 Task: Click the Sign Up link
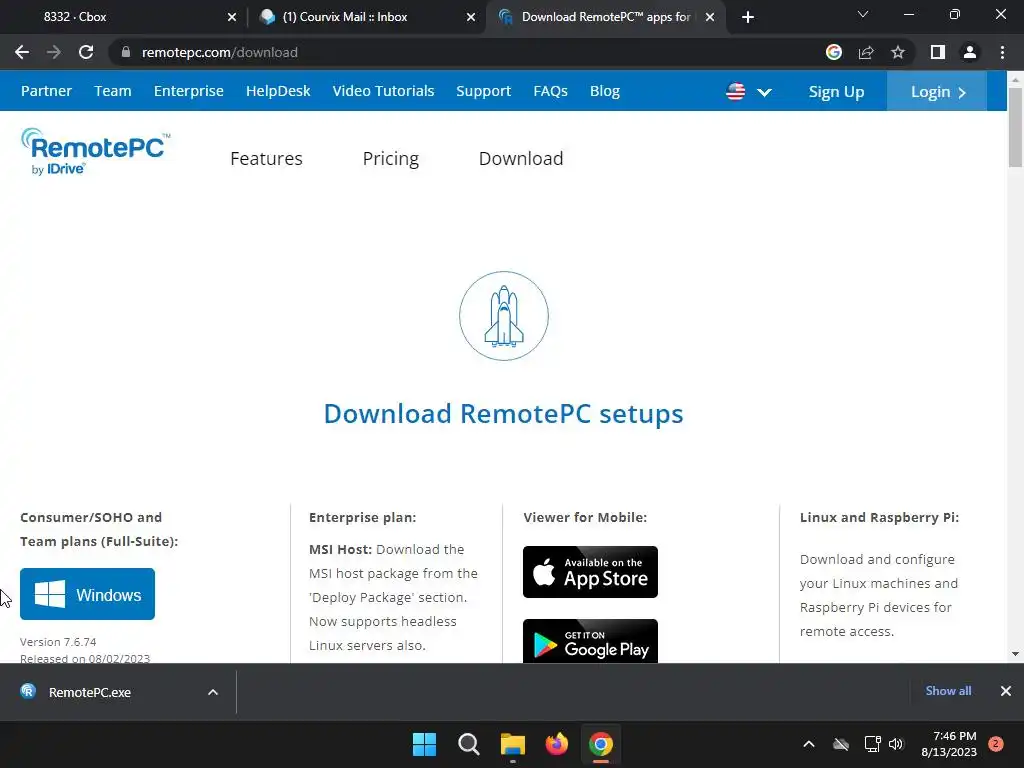click(x=836, y=92)
